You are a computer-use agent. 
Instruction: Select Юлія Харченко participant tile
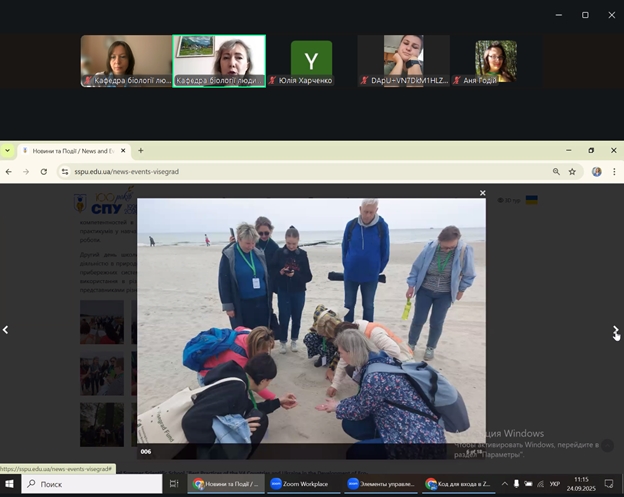coord(311,62)
